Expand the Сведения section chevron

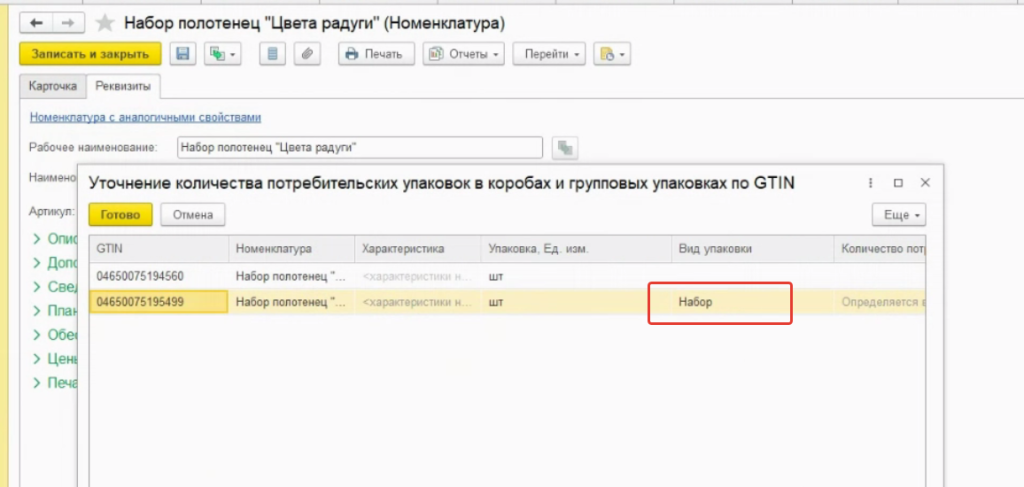[37, 286]
